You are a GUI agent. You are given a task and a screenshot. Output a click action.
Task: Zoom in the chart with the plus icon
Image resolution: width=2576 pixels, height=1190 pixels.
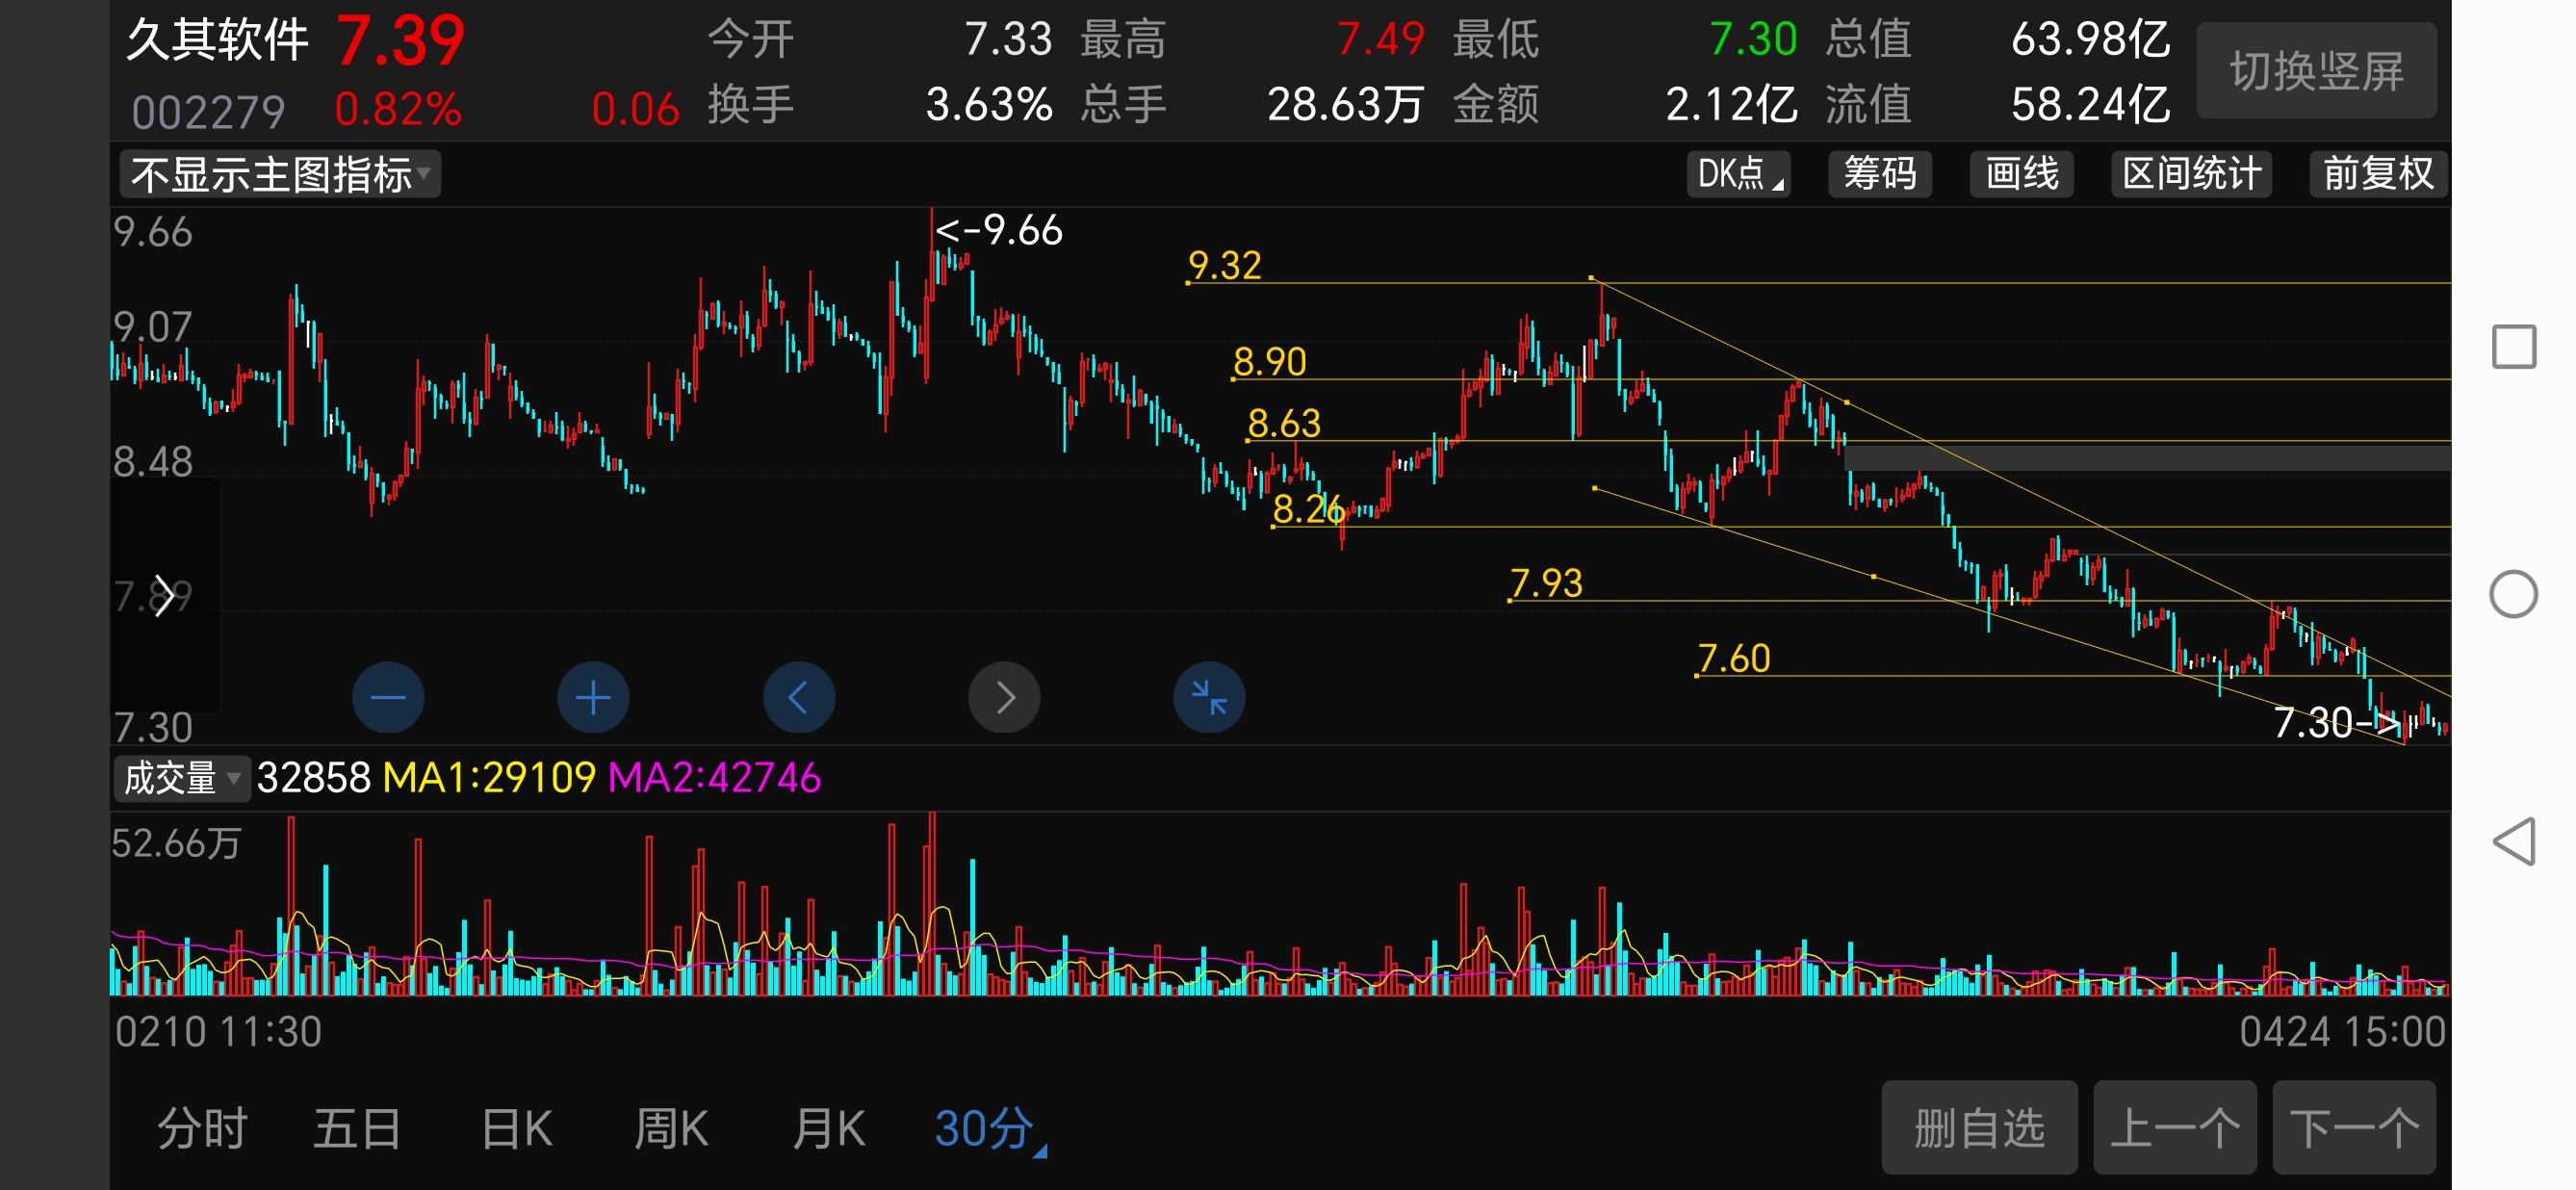593,697
